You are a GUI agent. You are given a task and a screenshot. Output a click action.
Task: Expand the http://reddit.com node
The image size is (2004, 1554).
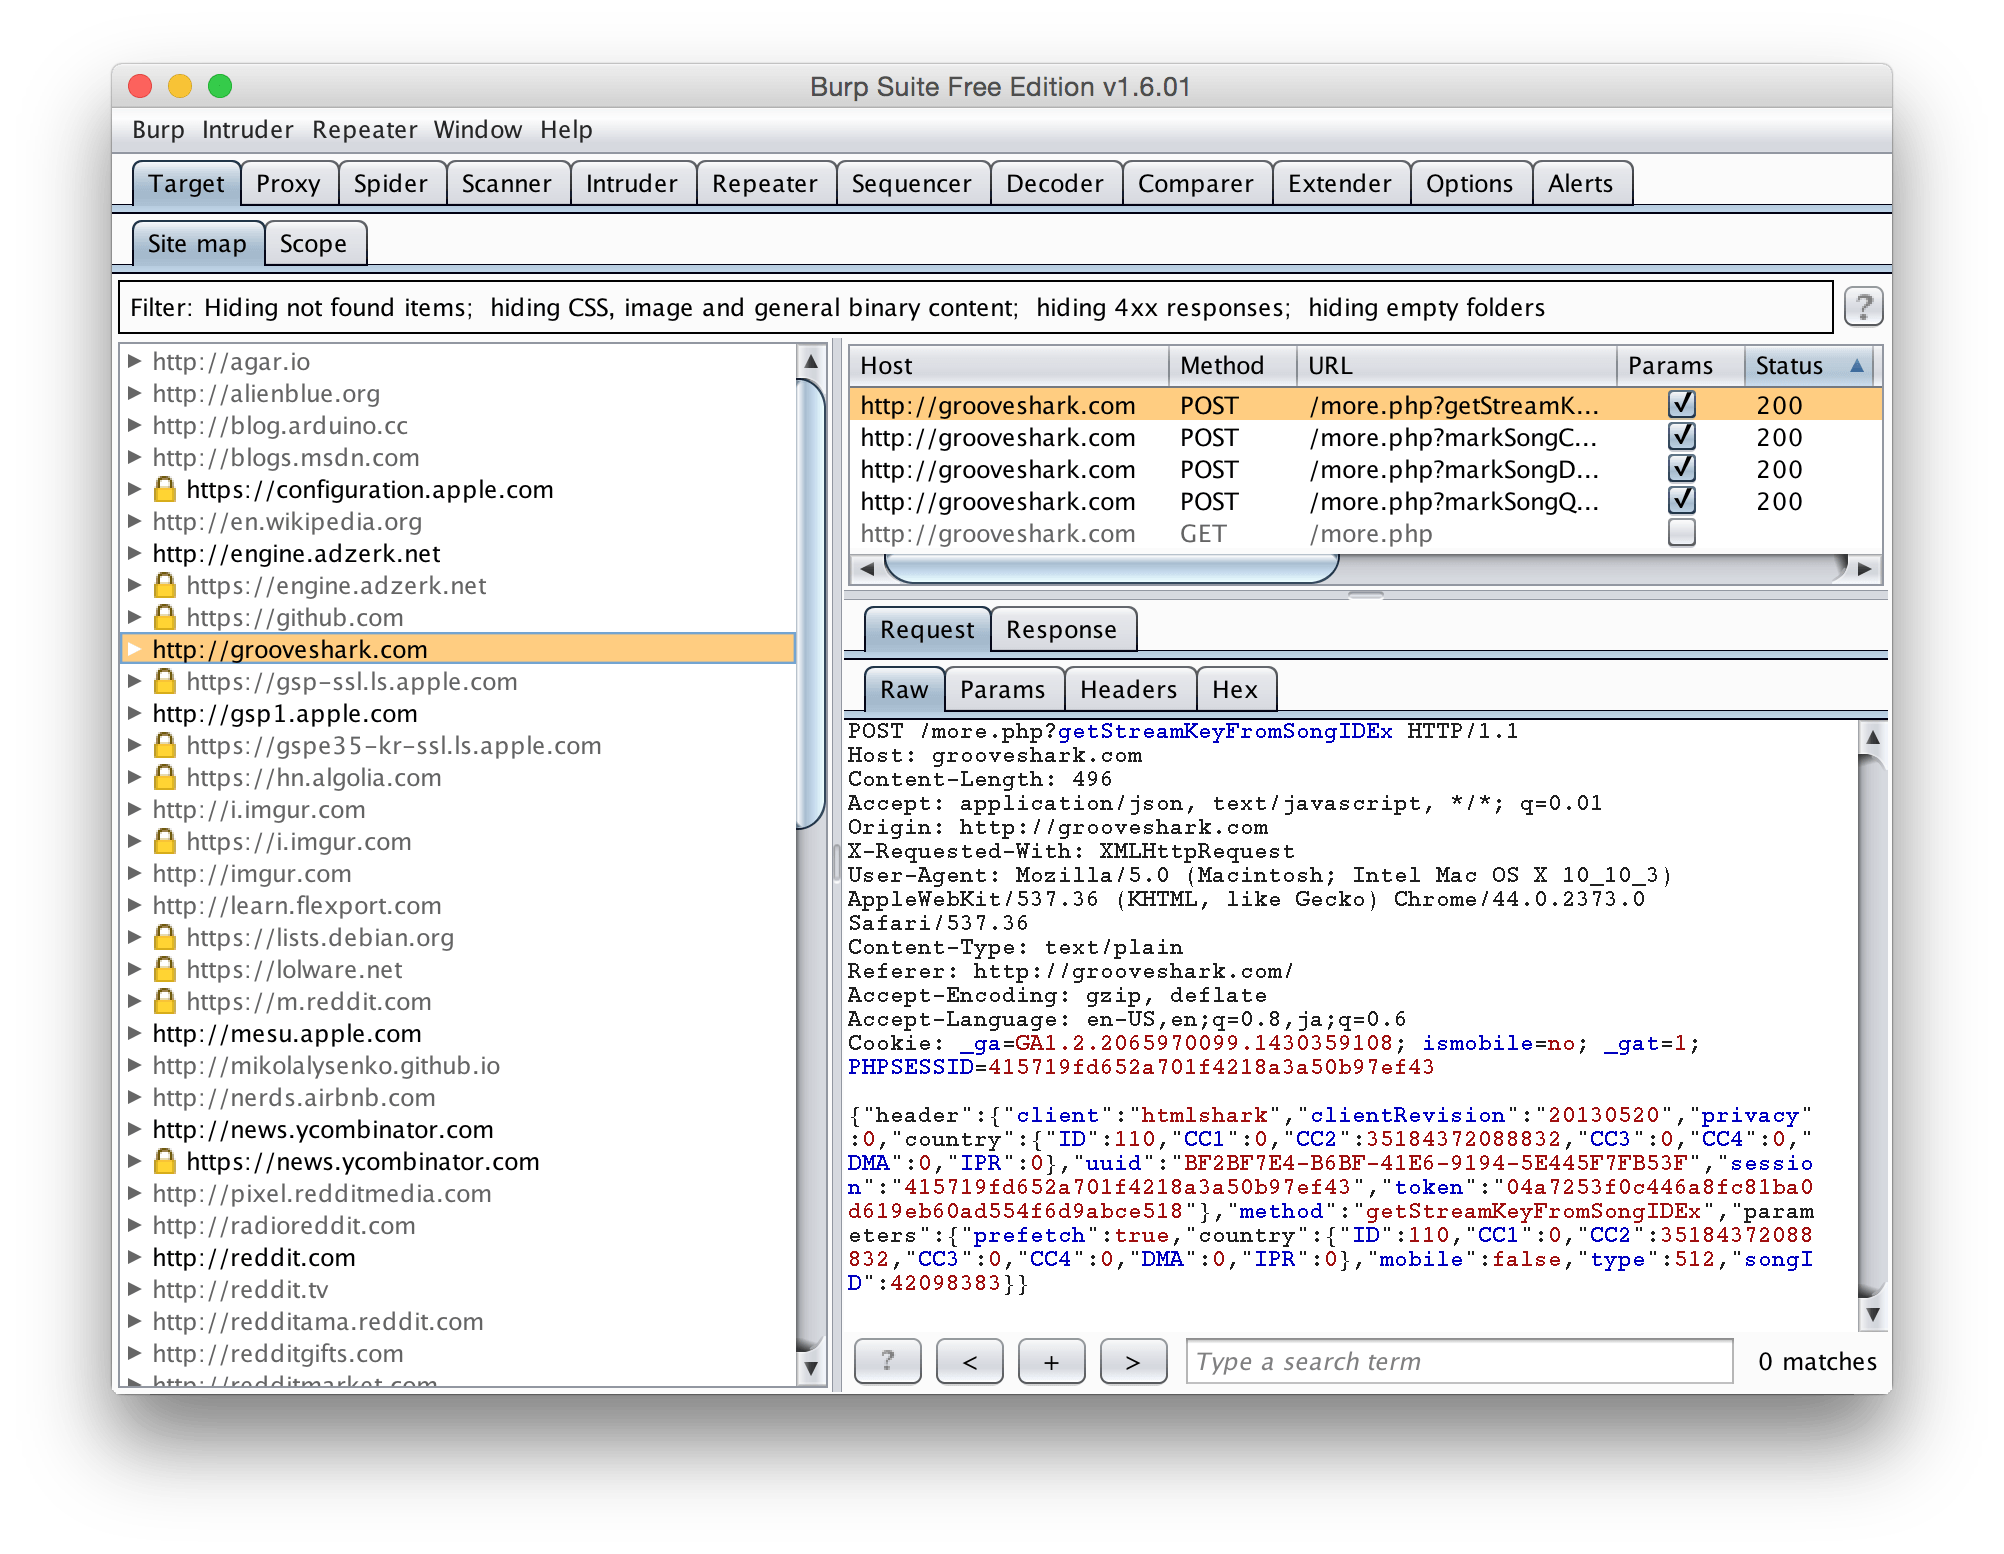(x=134, y=1257)
